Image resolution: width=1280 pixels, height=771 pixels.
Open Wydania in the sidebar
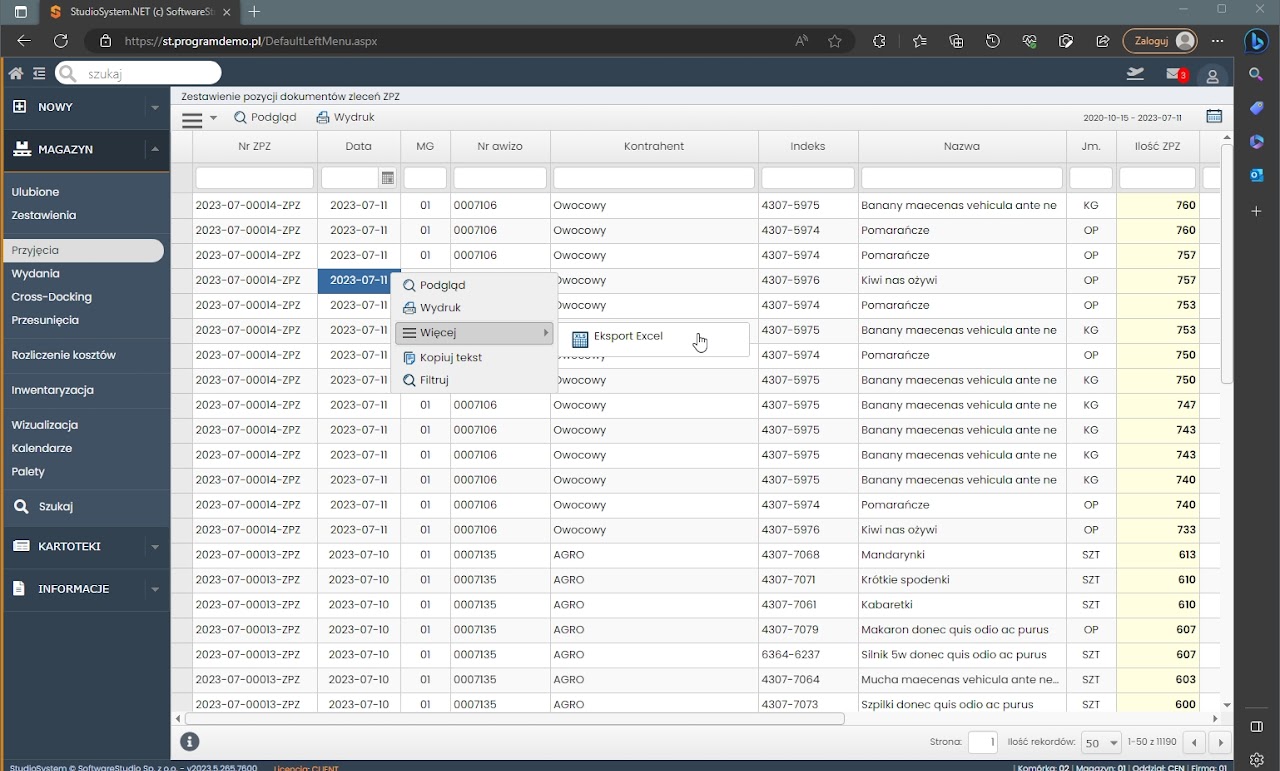coord(35,273)
